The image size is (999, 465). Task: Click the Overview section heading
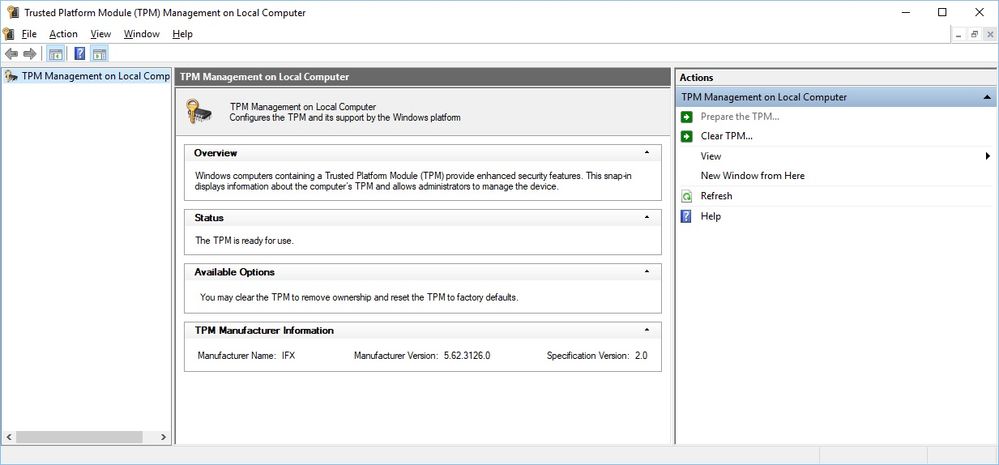215,153
